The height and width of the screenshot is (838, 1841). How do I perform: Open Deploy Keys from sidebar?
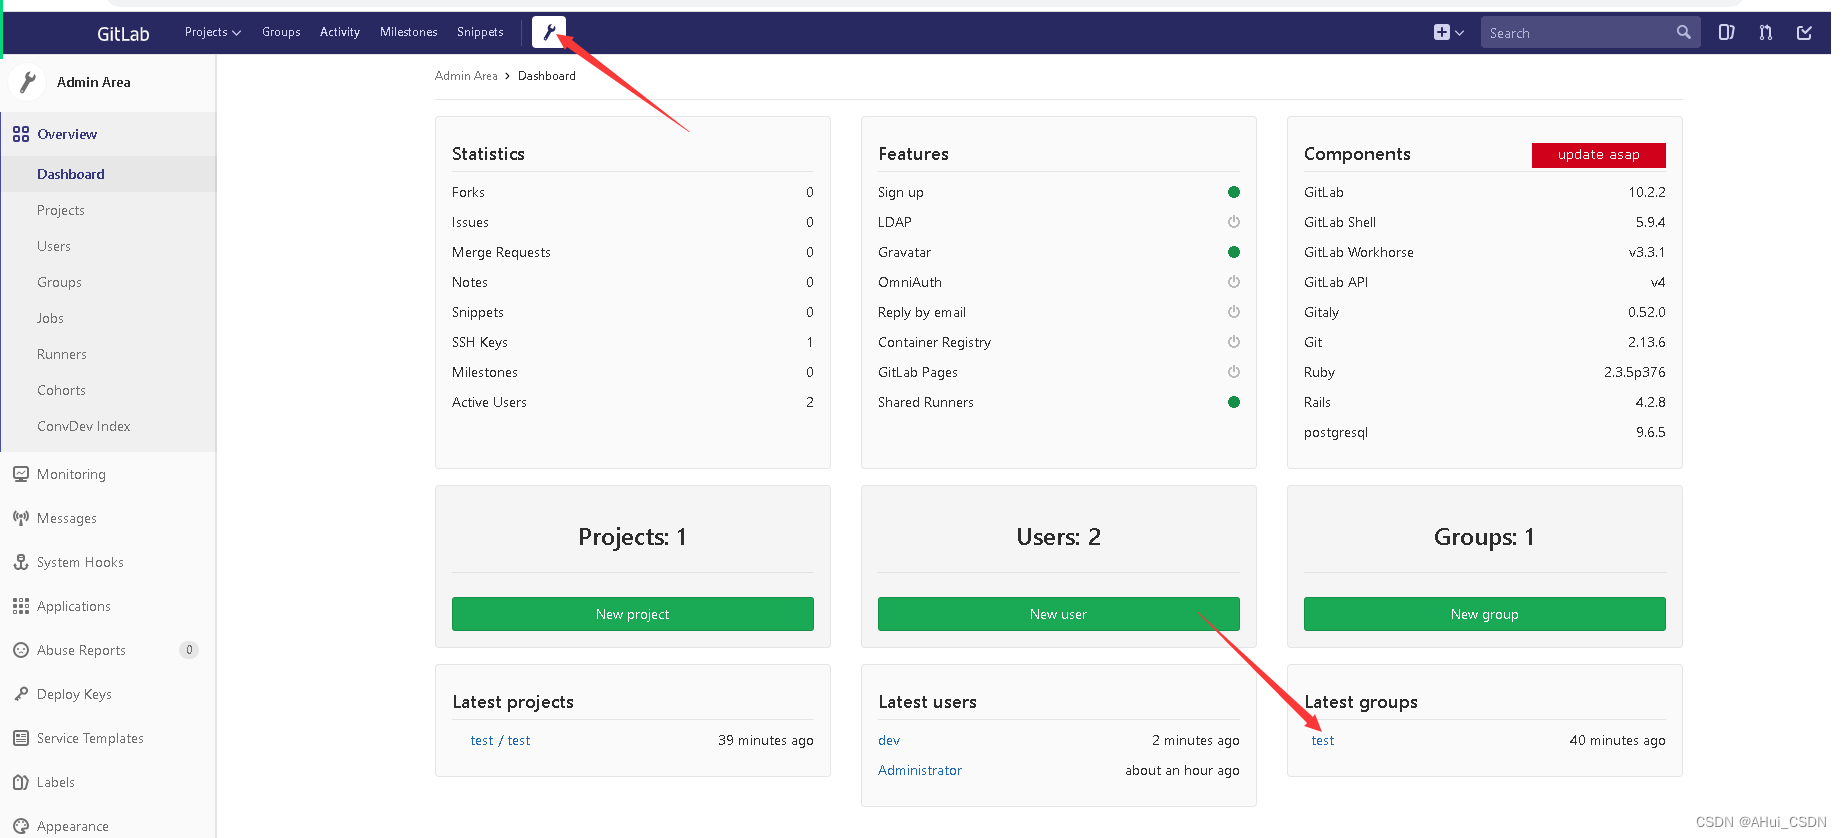74,694
